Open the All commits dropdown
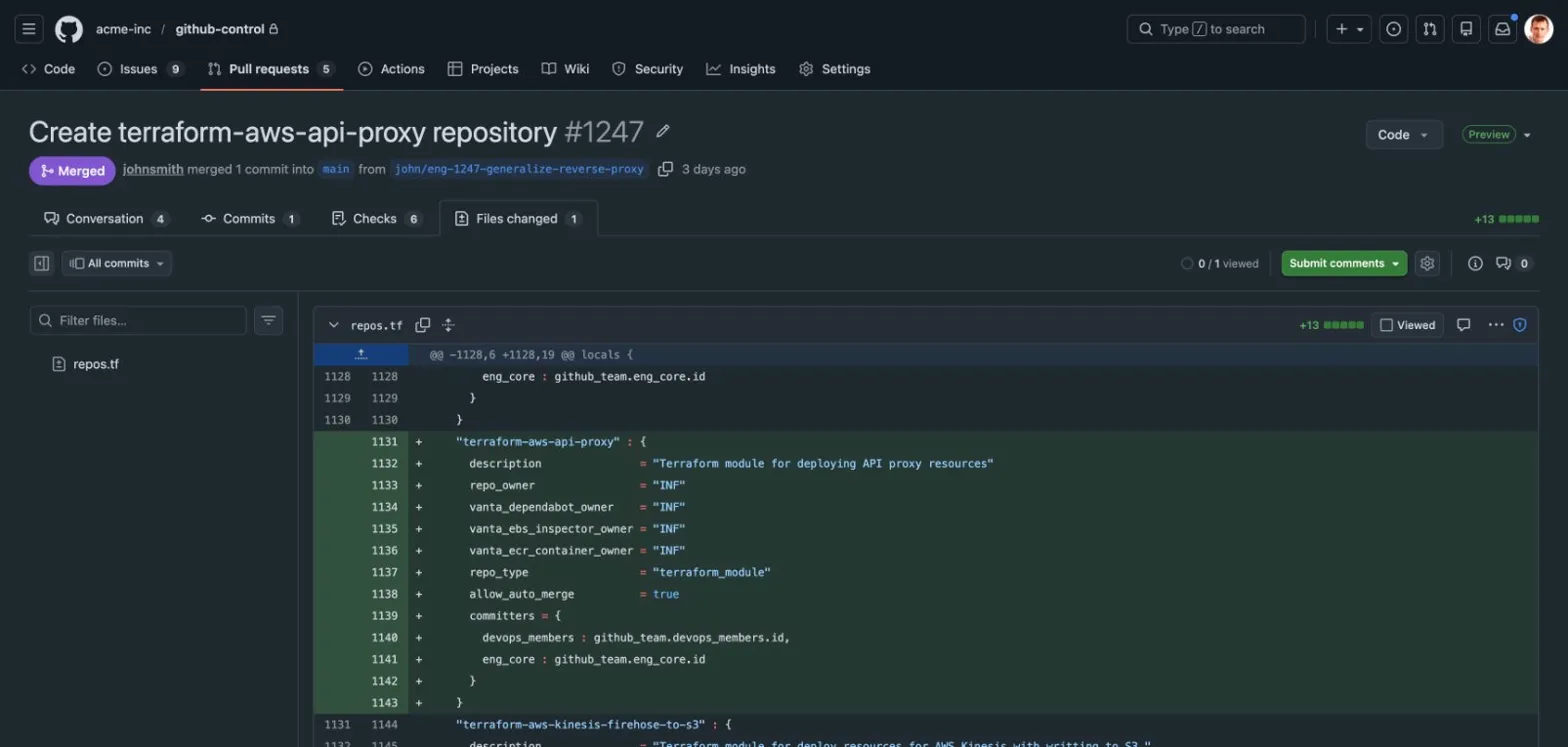This screenshot has height=747, width=1568. point(117,263)
